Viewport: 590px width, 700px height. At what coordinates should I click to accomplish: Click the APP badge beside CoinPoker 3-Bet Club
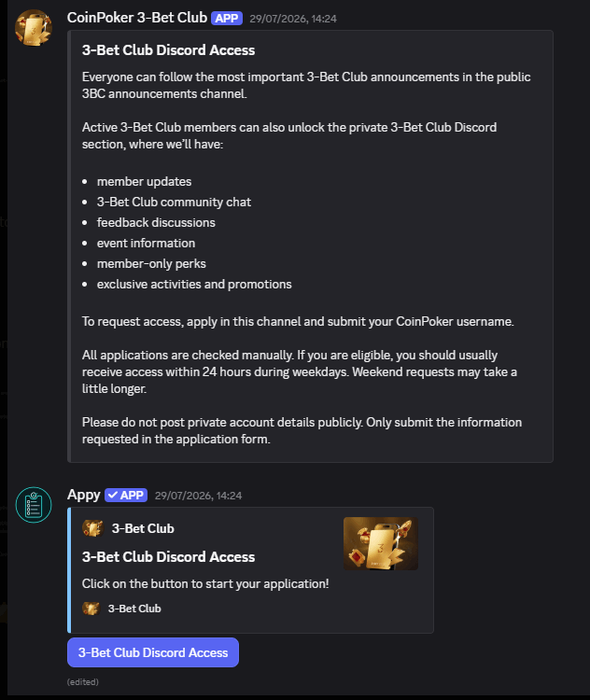tap(227, 18)
